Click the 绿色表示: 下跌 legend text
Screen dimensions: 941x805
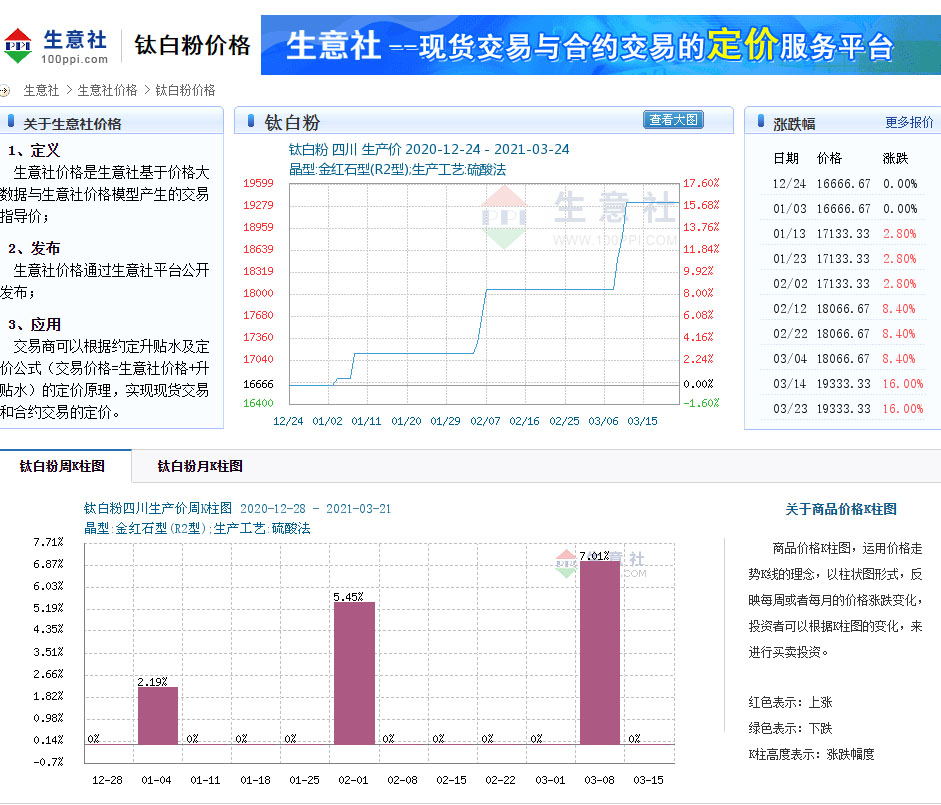coord(790,728)
